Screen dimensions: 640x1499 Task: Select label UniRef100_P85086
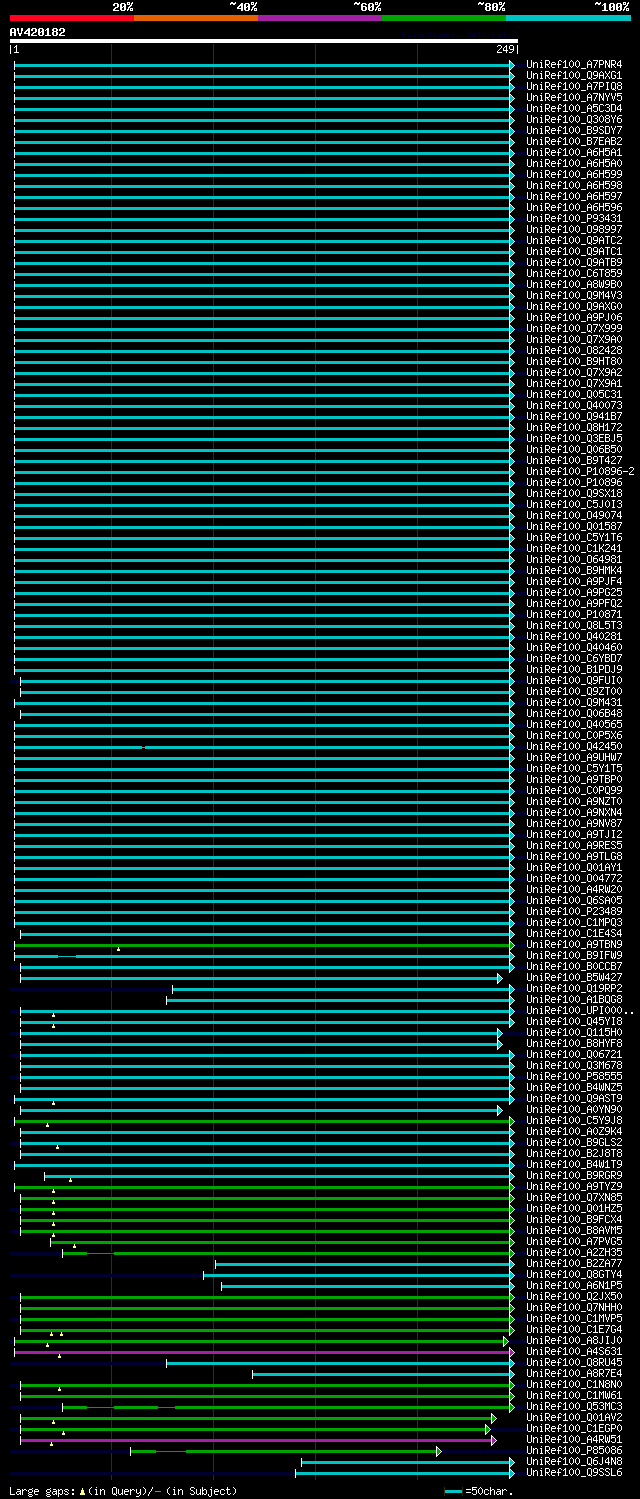[574, 1450]
